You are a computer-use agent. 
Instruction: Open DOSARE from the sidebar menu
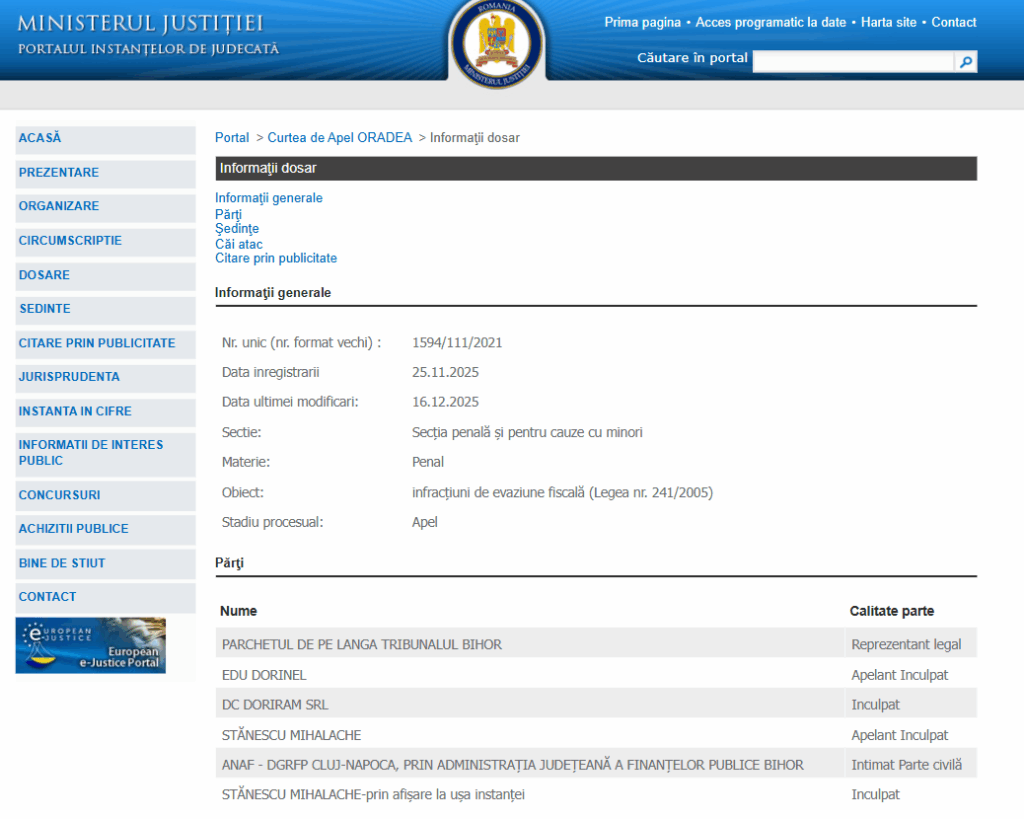tap(44, 275)
